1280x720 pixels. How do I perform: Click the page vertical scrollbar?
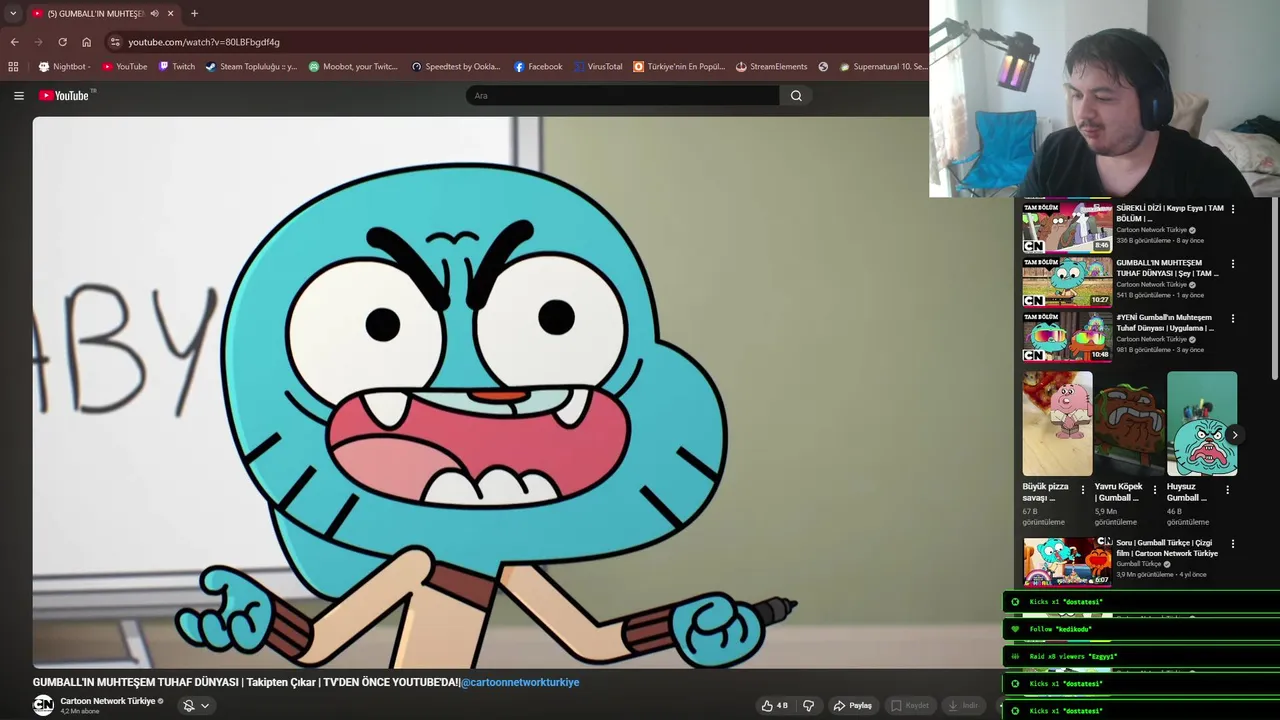point(1275,290)
